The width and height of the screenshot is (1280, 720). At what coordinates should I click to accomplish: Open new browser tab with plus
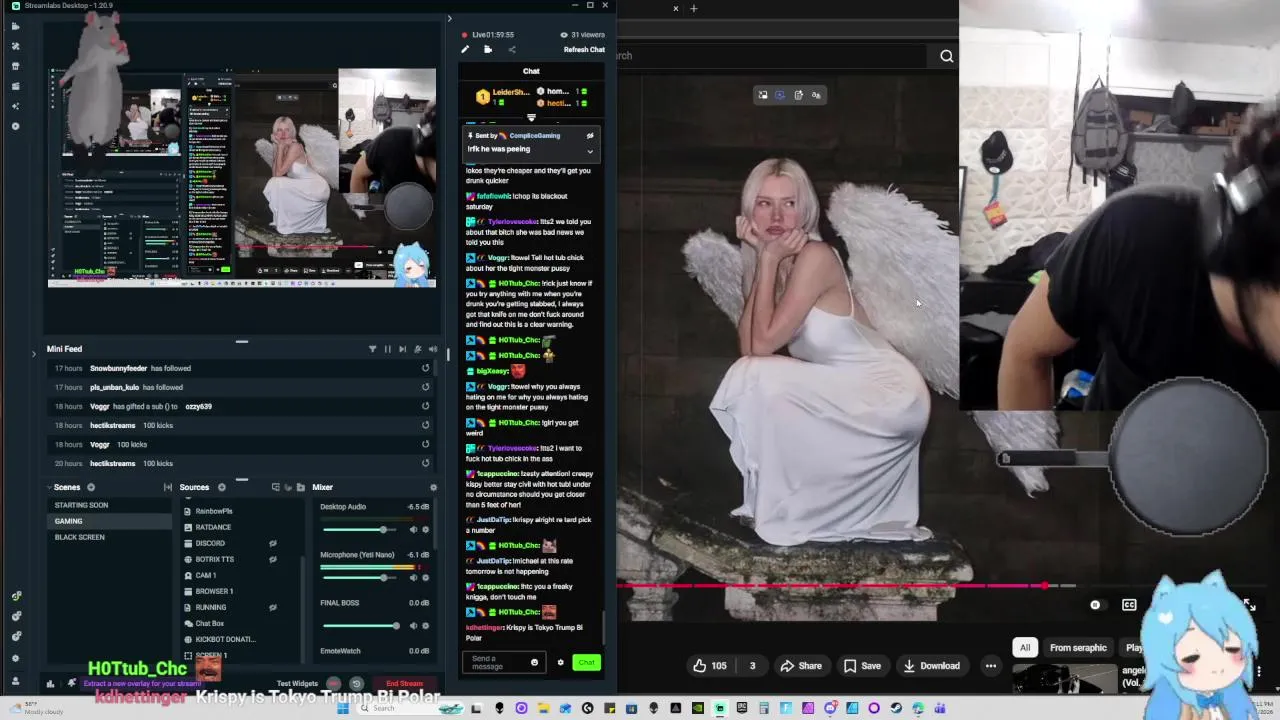coord(694,8)
